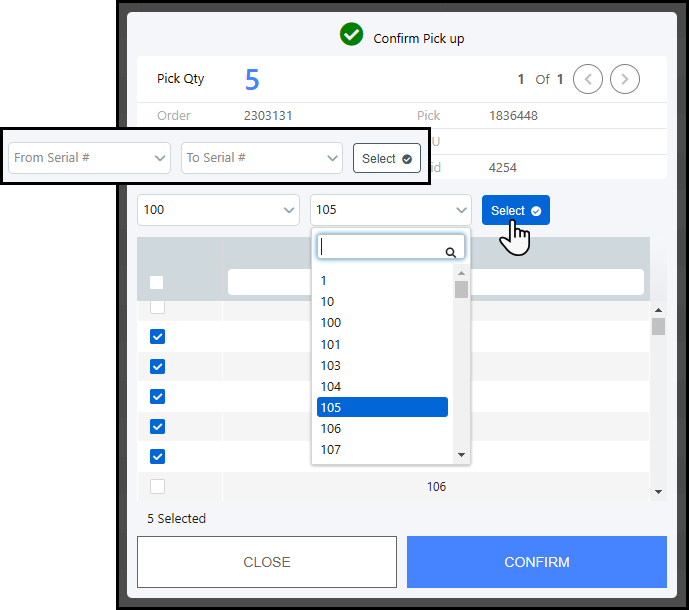Click the green Confirm Pick up checkmark
Image resolution: width=689 pixels, height=610 pixels.
coord(351,35)
